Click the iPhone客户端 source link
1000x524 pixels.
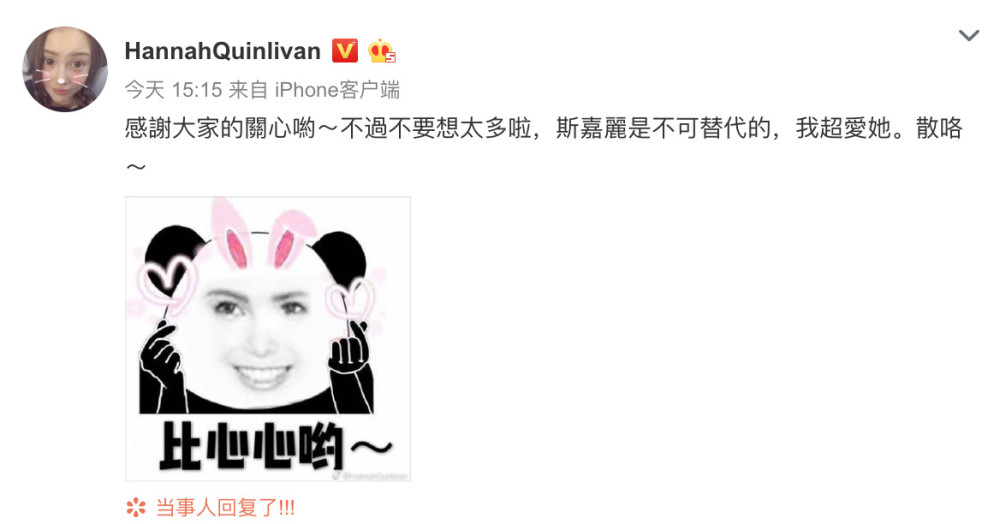click(x=337, y=90)
